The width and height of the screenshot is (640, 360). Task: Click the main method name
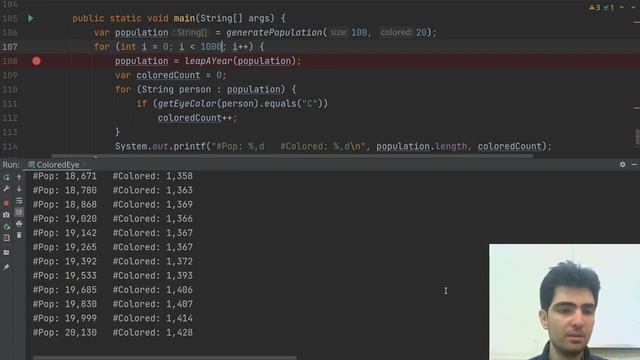(184, 18)
